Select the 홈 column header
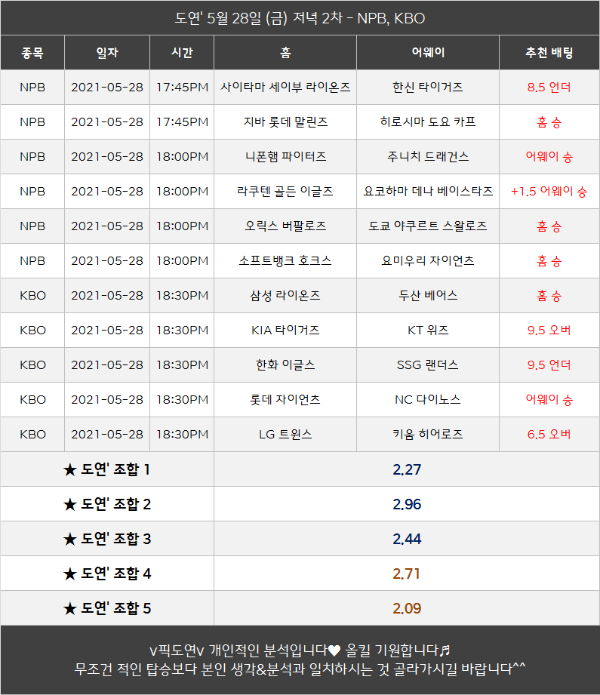The width and height of the screenshot is (600, 695). point(285,53)
